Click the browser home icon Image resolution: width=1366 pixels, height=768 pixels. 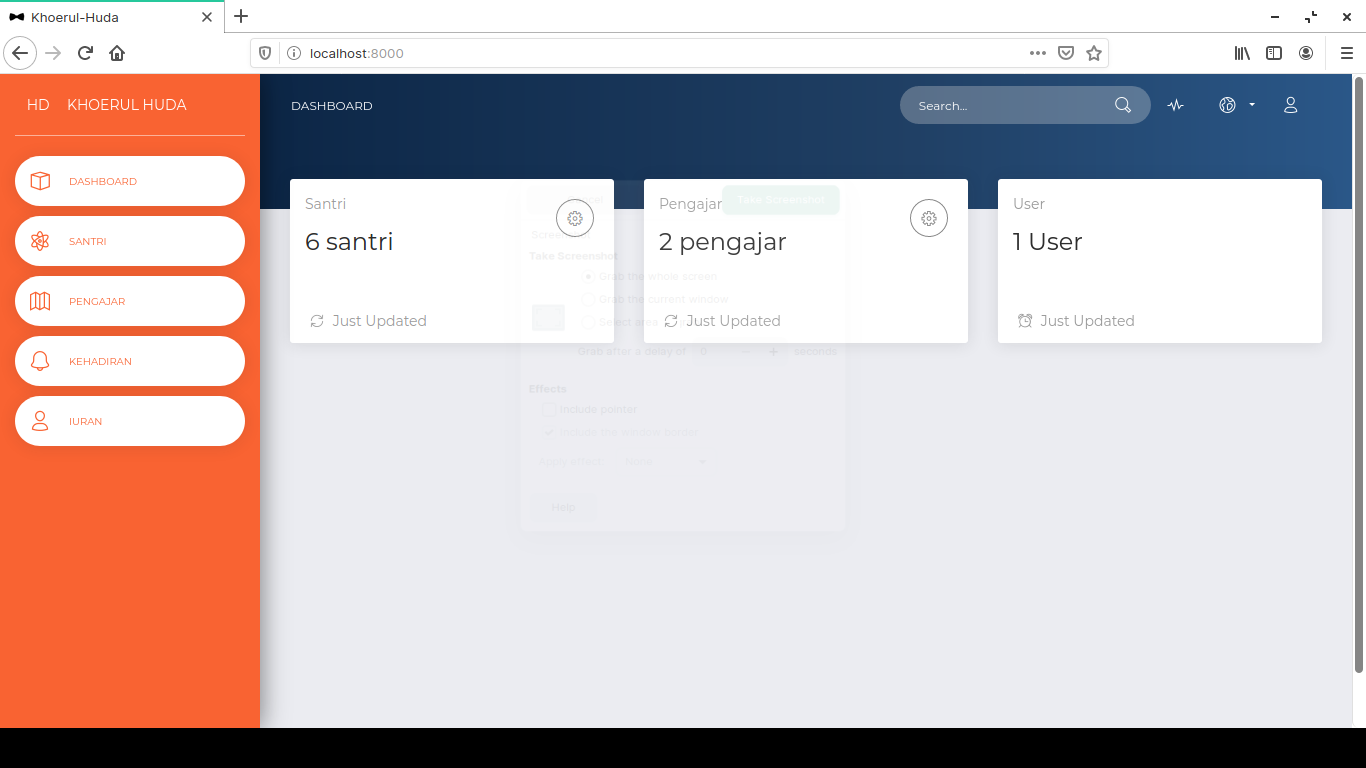point(117,53)
